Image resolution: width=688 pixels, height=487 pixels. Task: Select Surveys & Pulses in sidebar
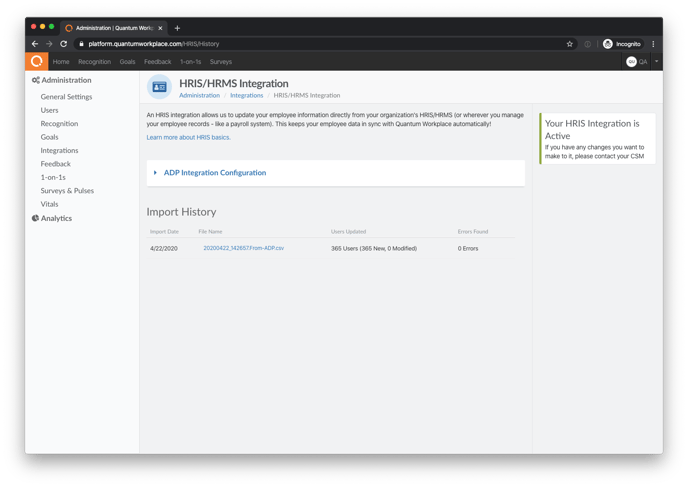(x=67, y=191)
